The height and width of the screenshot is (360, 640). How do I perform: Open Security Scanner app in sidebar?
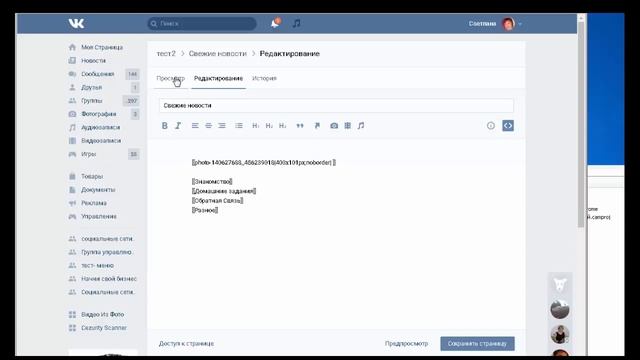[104, 328]
